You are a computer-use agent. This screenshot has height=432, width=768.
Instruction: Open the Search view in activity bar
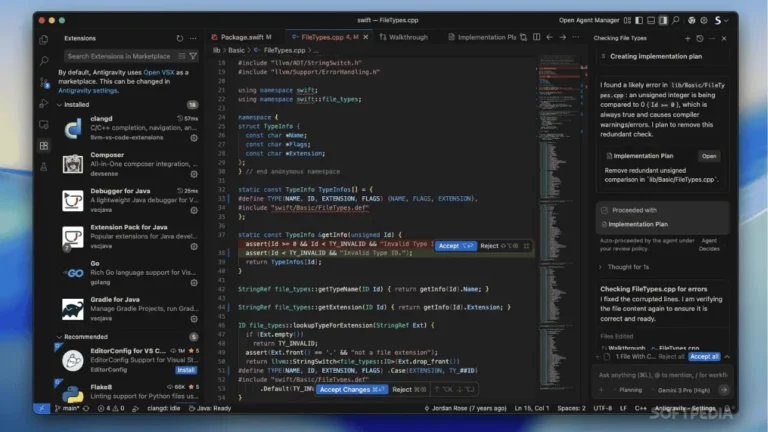[44, 61]
